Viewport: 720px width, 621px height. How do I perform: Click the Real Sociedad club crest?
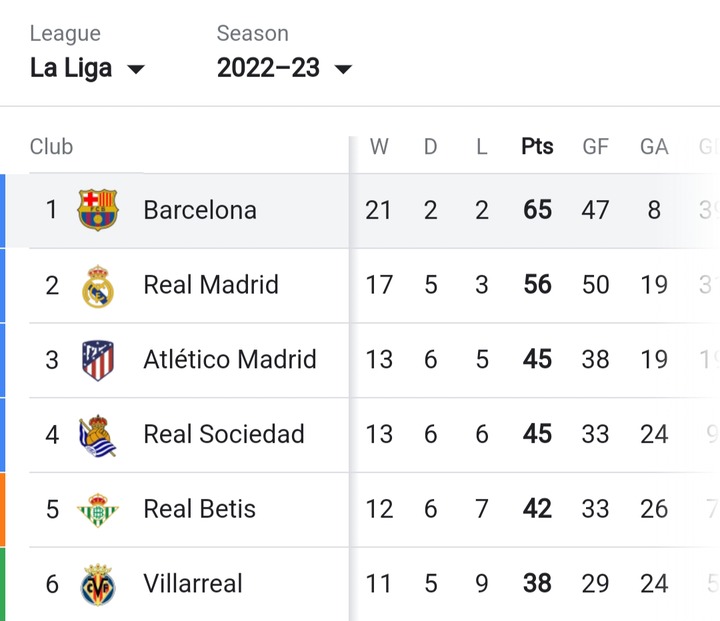tap(97, 435)
